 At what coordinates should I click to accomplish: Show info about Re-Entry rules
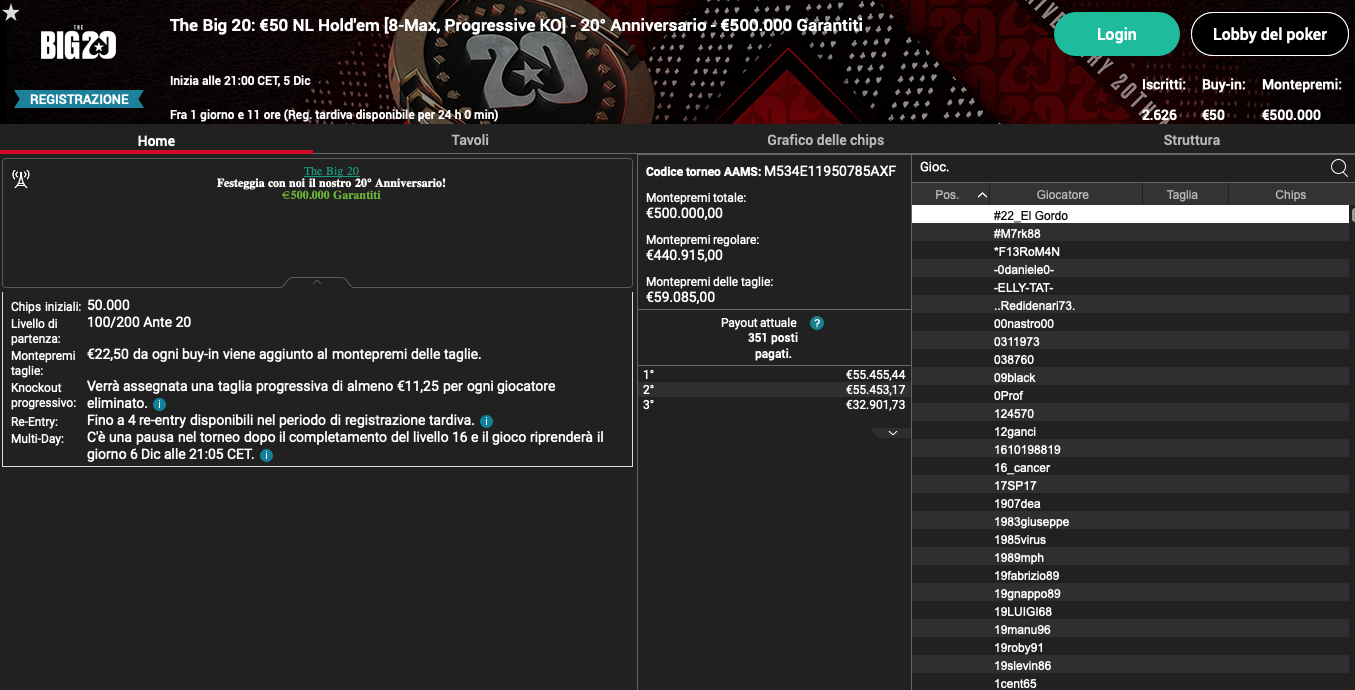486,421
